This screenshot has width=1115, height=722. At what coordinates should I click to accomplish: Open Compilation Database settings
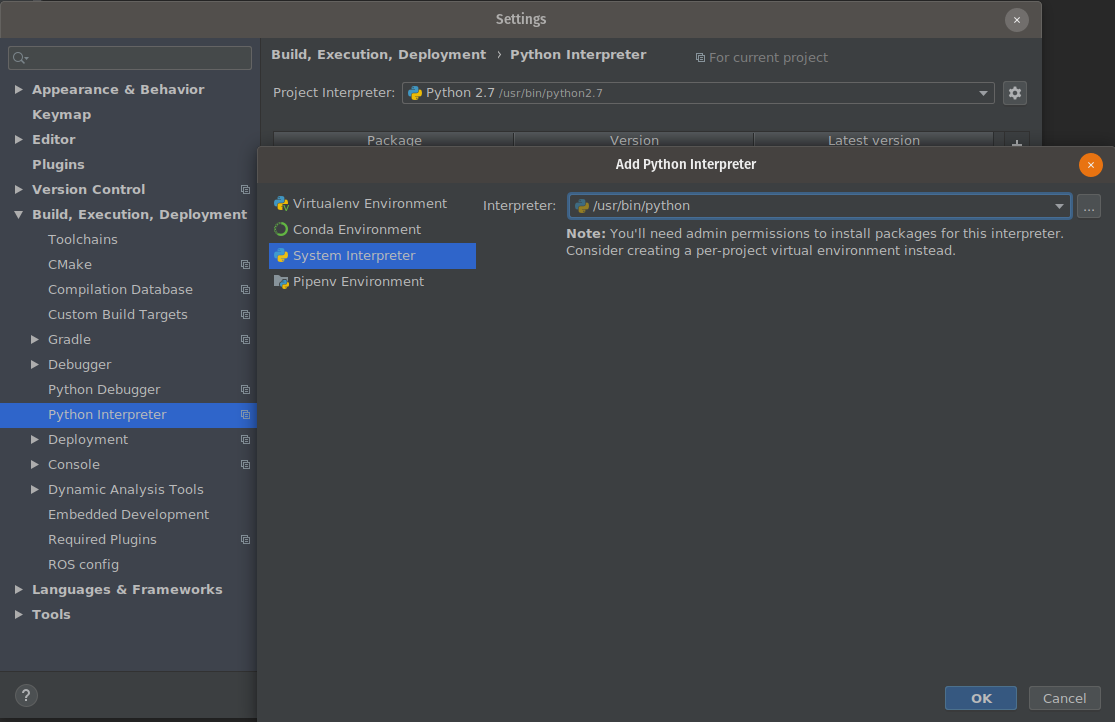[x=120, y=290]
